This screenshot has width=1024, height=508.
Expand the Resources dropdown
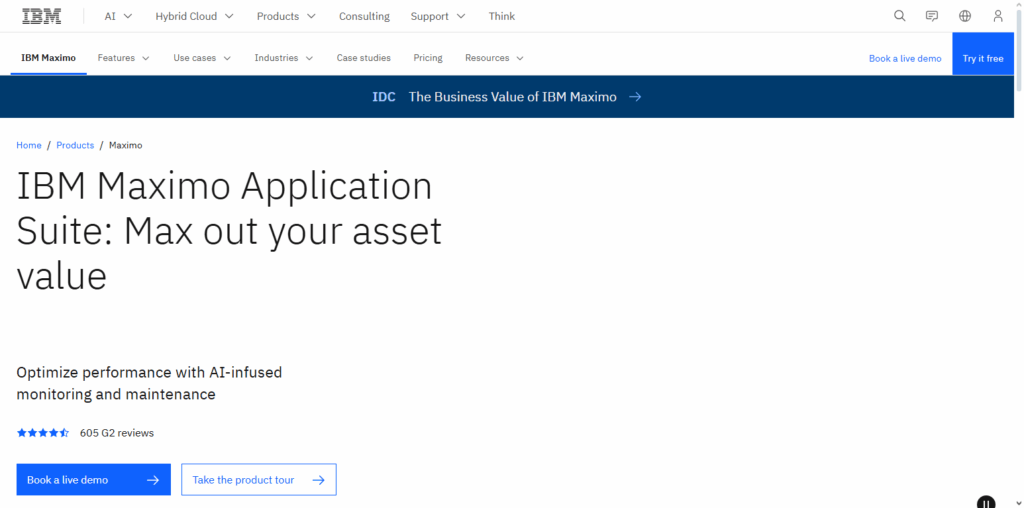[x=494, y=58]
